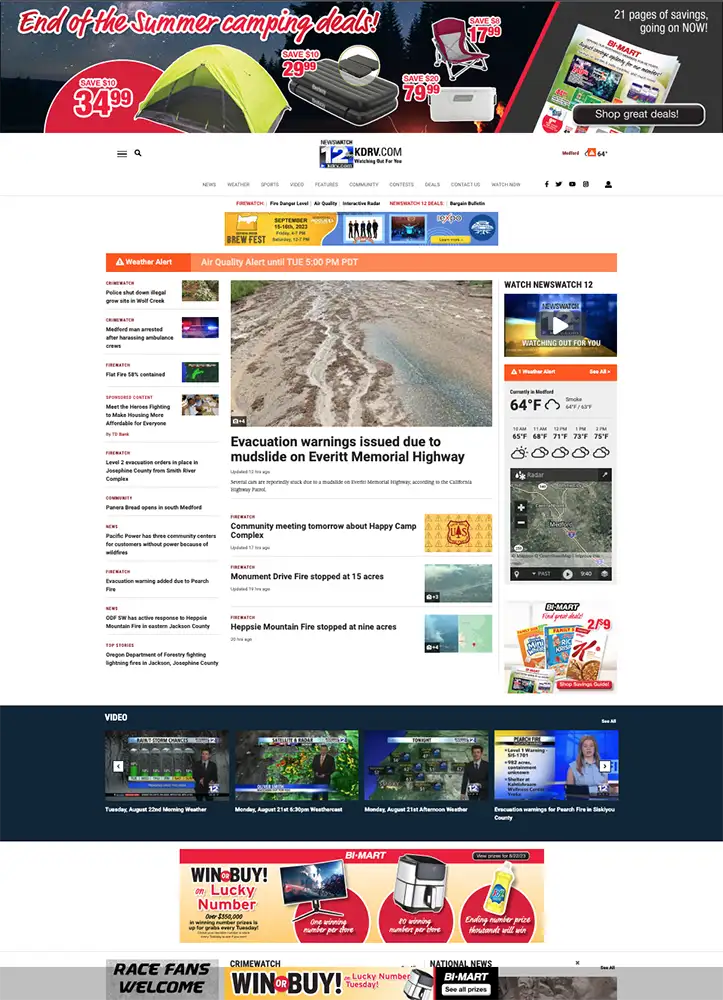Screen dimensions: 723x1000
Task: Open Heppsie Mountain Fire stopped at nine acres
Action: coord(314,627)
